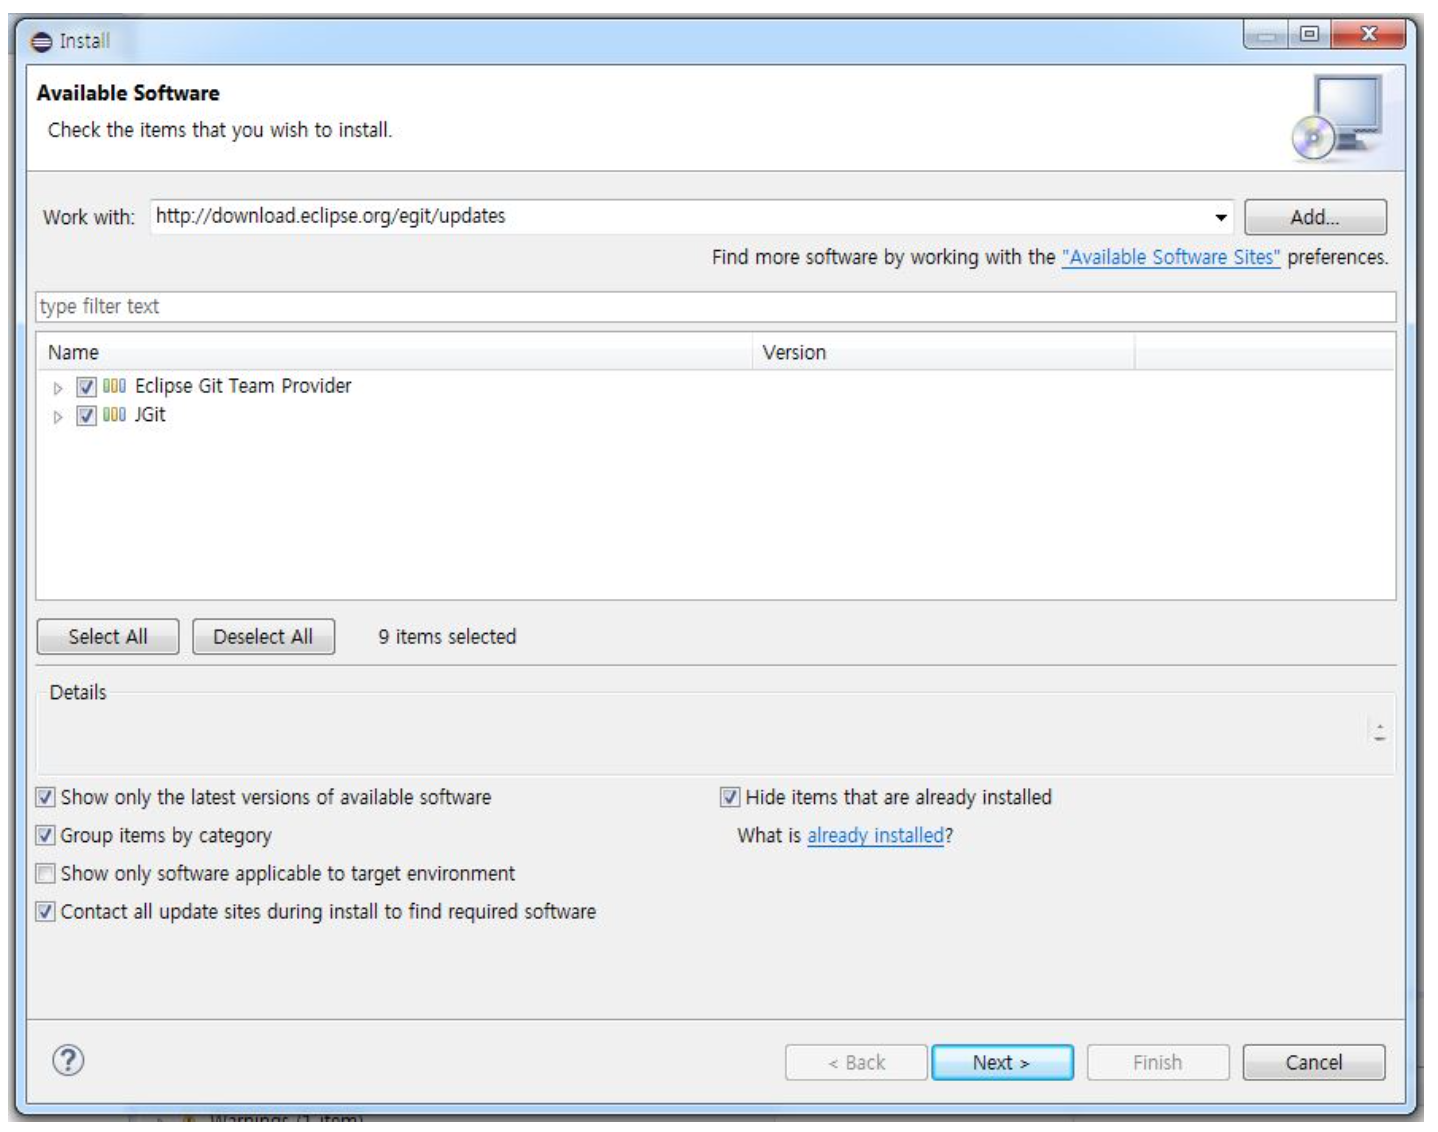Uncheck the Eclipse Git Team Provider checkbox
The image size is (1438, 1132).
87,387
